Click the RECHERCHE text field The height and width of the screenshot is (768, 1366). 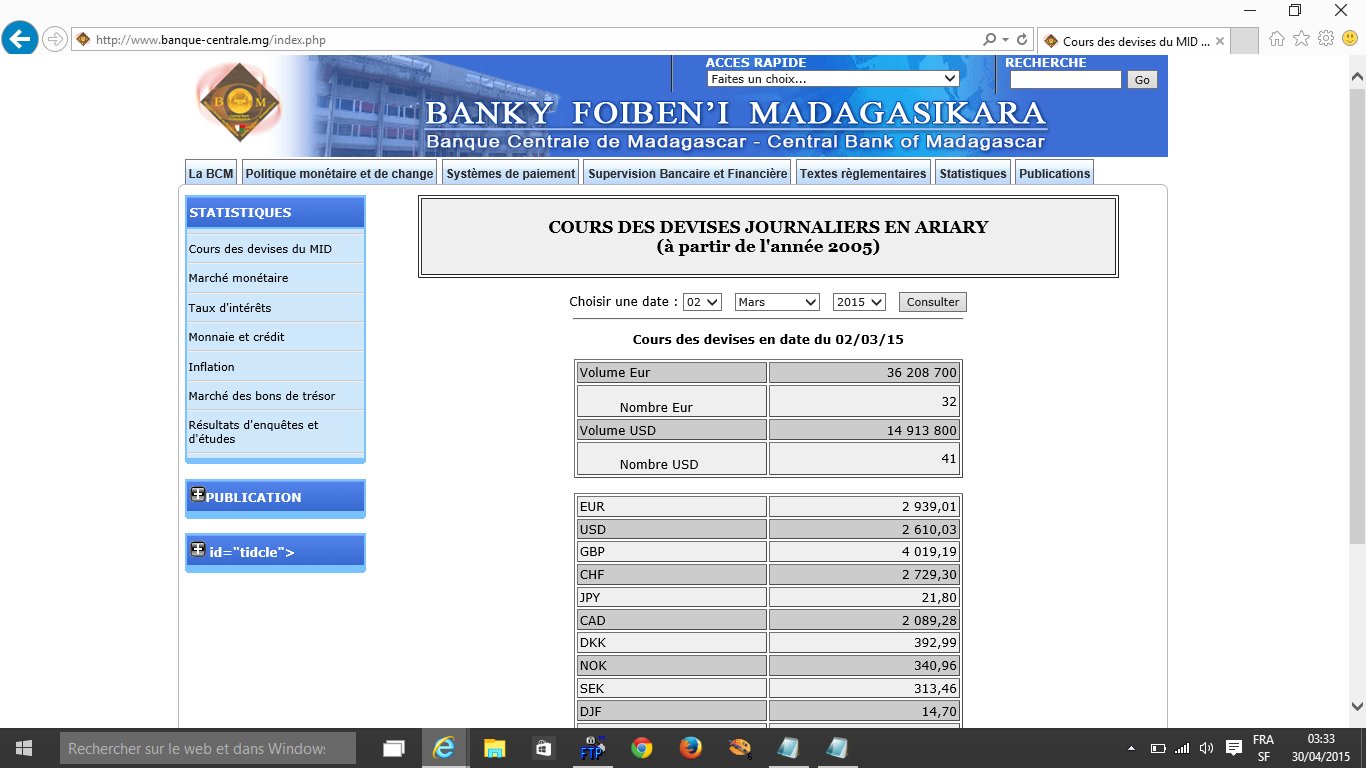(1065, 80)
